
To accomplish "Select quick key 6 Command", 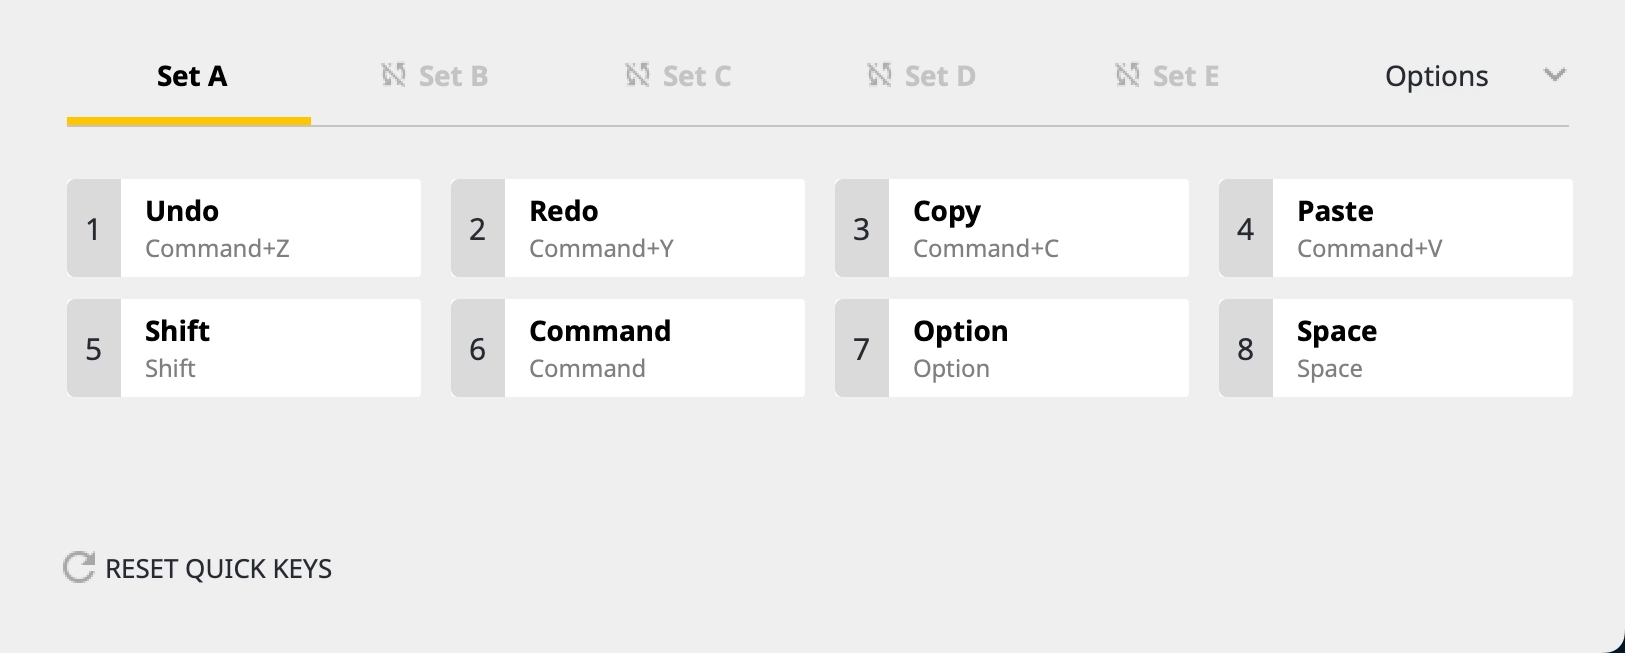I will tap(628, 348).
